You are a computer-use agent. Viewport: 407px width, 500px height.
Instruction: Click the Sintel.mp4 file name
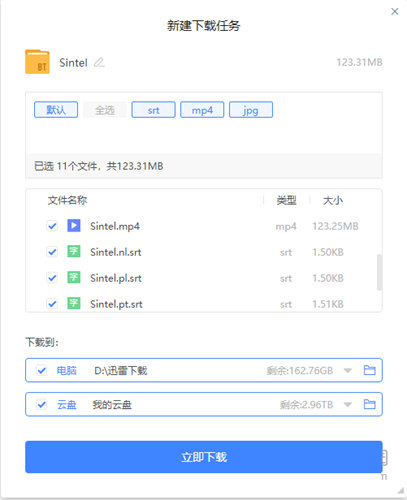click(x=115, y=226)
